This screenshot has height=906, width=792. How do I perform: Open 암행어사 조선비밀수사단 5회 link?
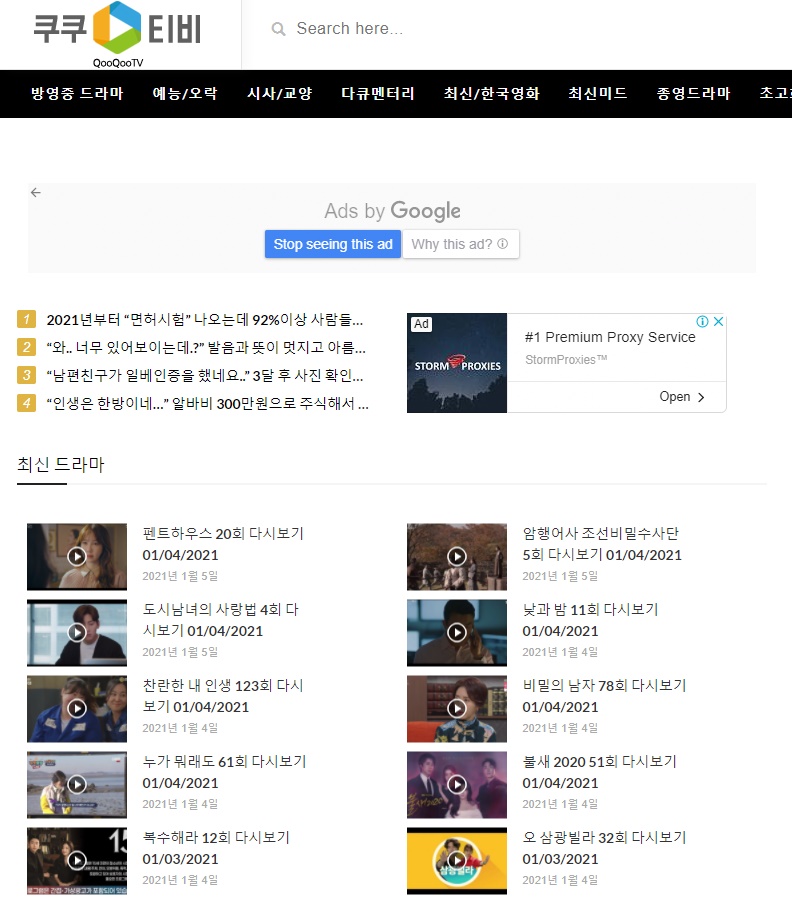602,544
